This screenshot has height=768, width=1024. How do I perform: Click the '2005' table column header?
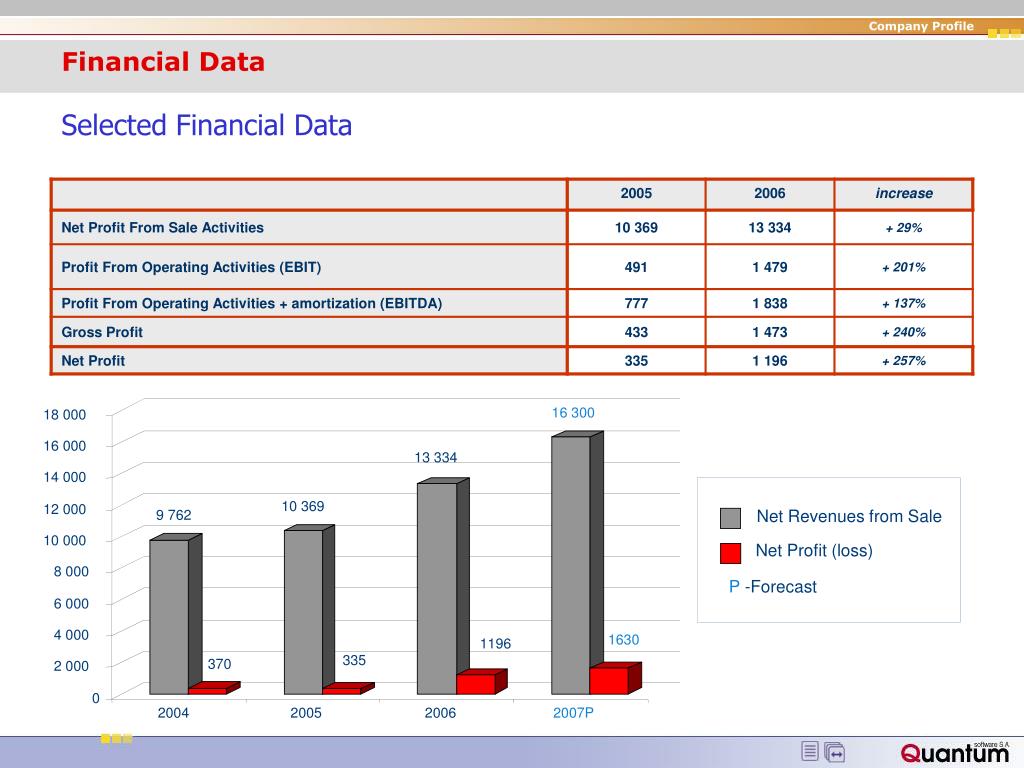(636, 193)
